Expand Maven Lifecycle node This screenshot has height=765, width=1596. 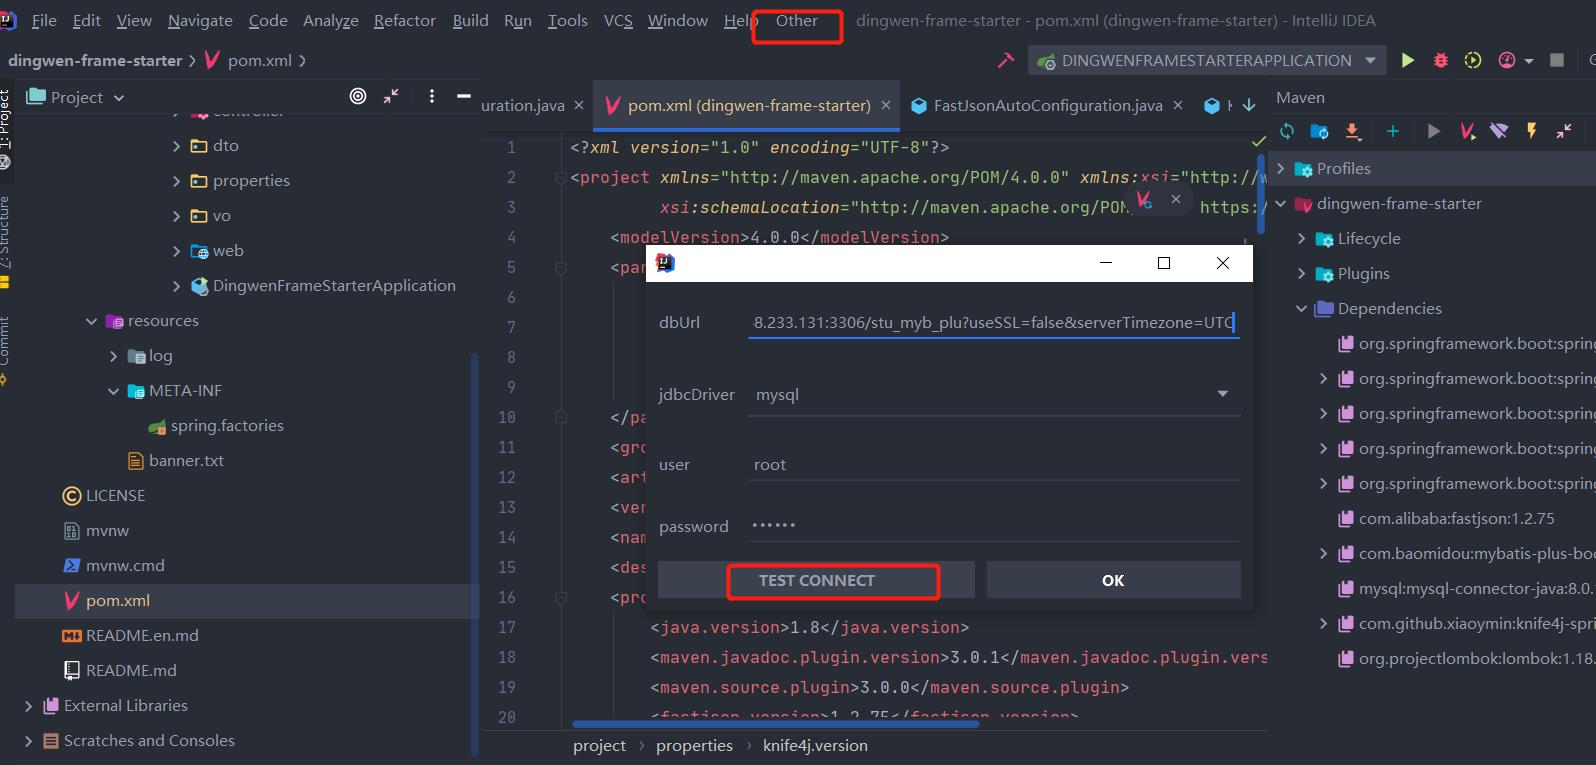tap(1302, 238)
